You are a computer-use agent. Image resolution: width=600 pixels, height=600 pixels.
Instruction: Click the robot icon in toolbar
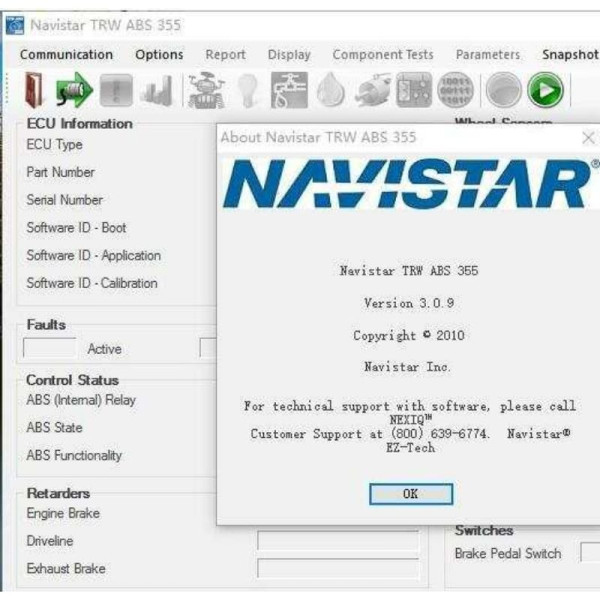pos(205,91)
